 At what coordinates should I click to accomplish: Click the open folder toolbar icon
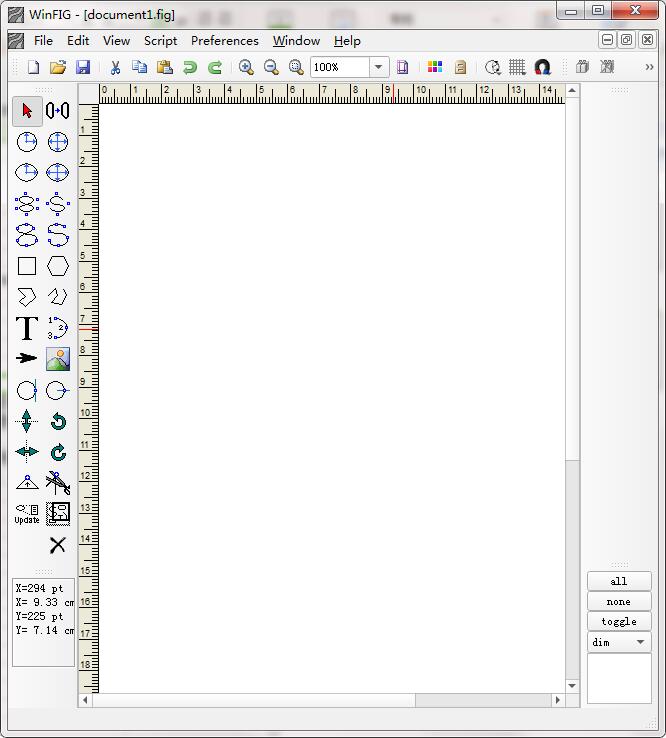click(58, 67)
